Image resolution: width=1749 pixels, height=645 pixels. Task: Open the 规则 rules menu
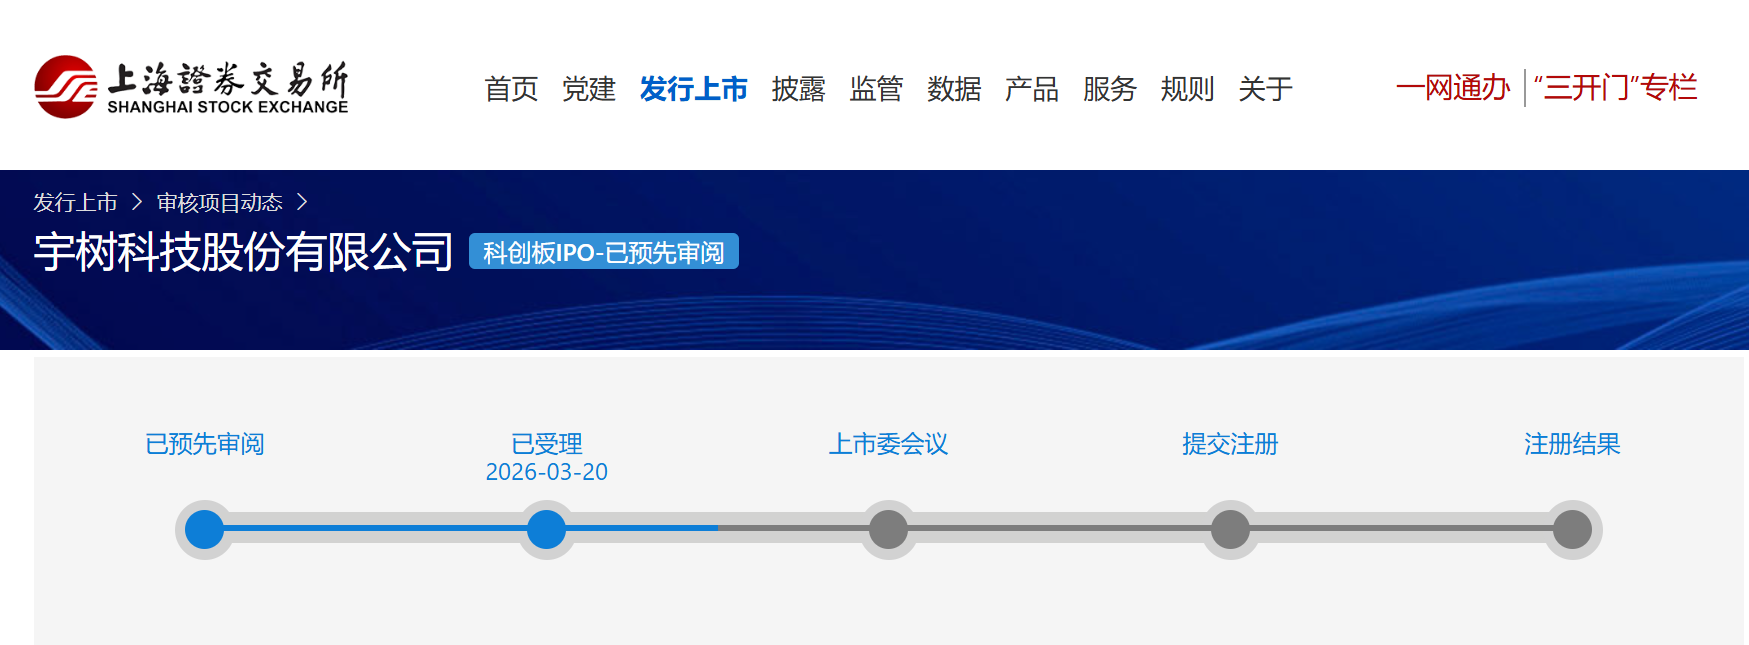1187,89
